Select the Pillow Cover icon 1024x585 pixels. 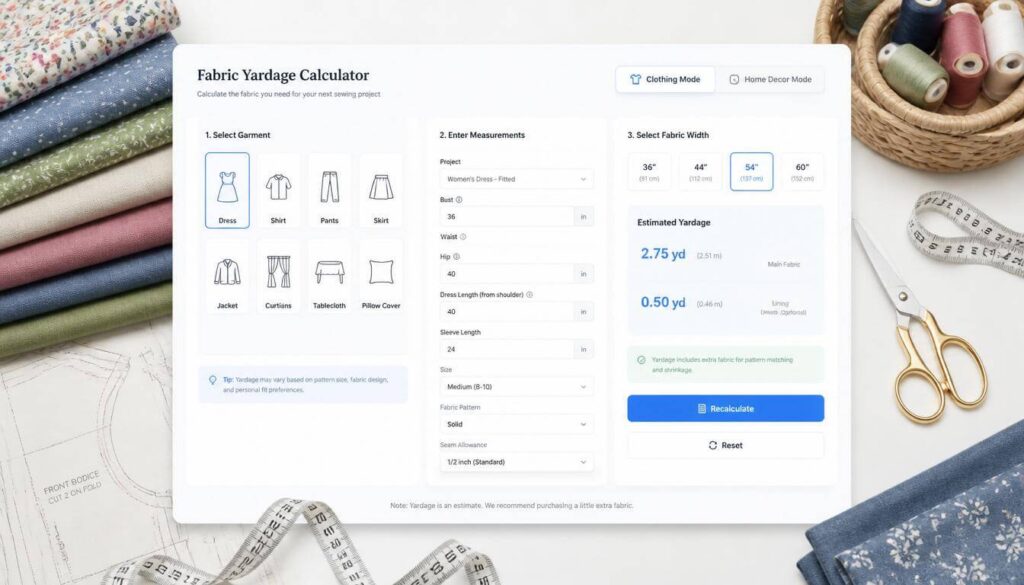pyautogui.click(x=381, y=276)
